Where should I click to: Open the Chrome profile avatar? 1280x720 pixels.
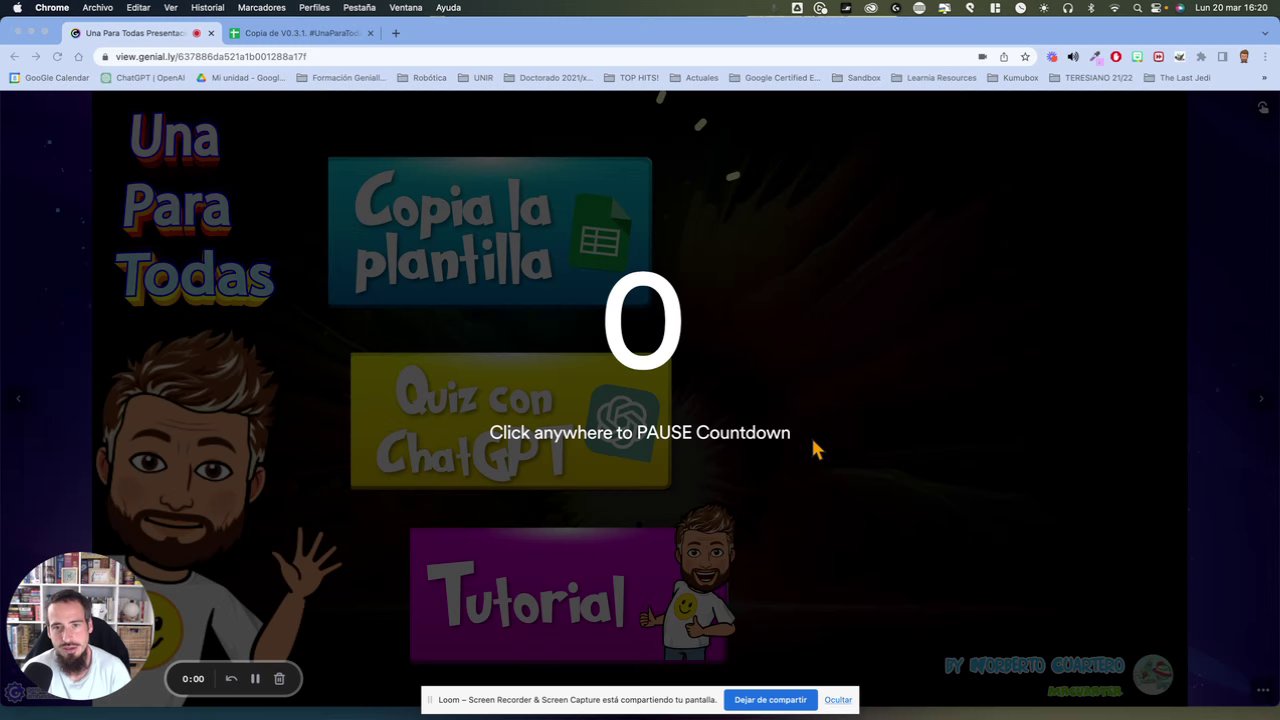point(1244,57)
